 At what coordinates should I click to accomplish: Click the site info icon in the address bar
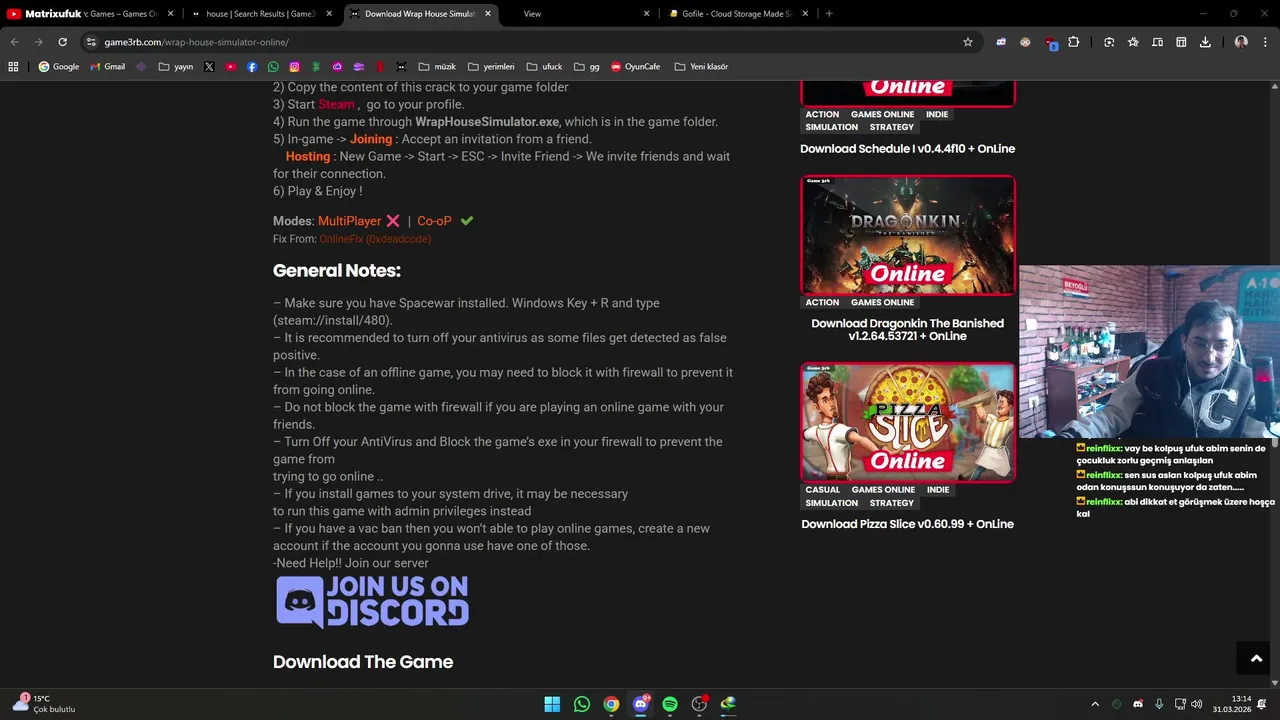[91, 42]
